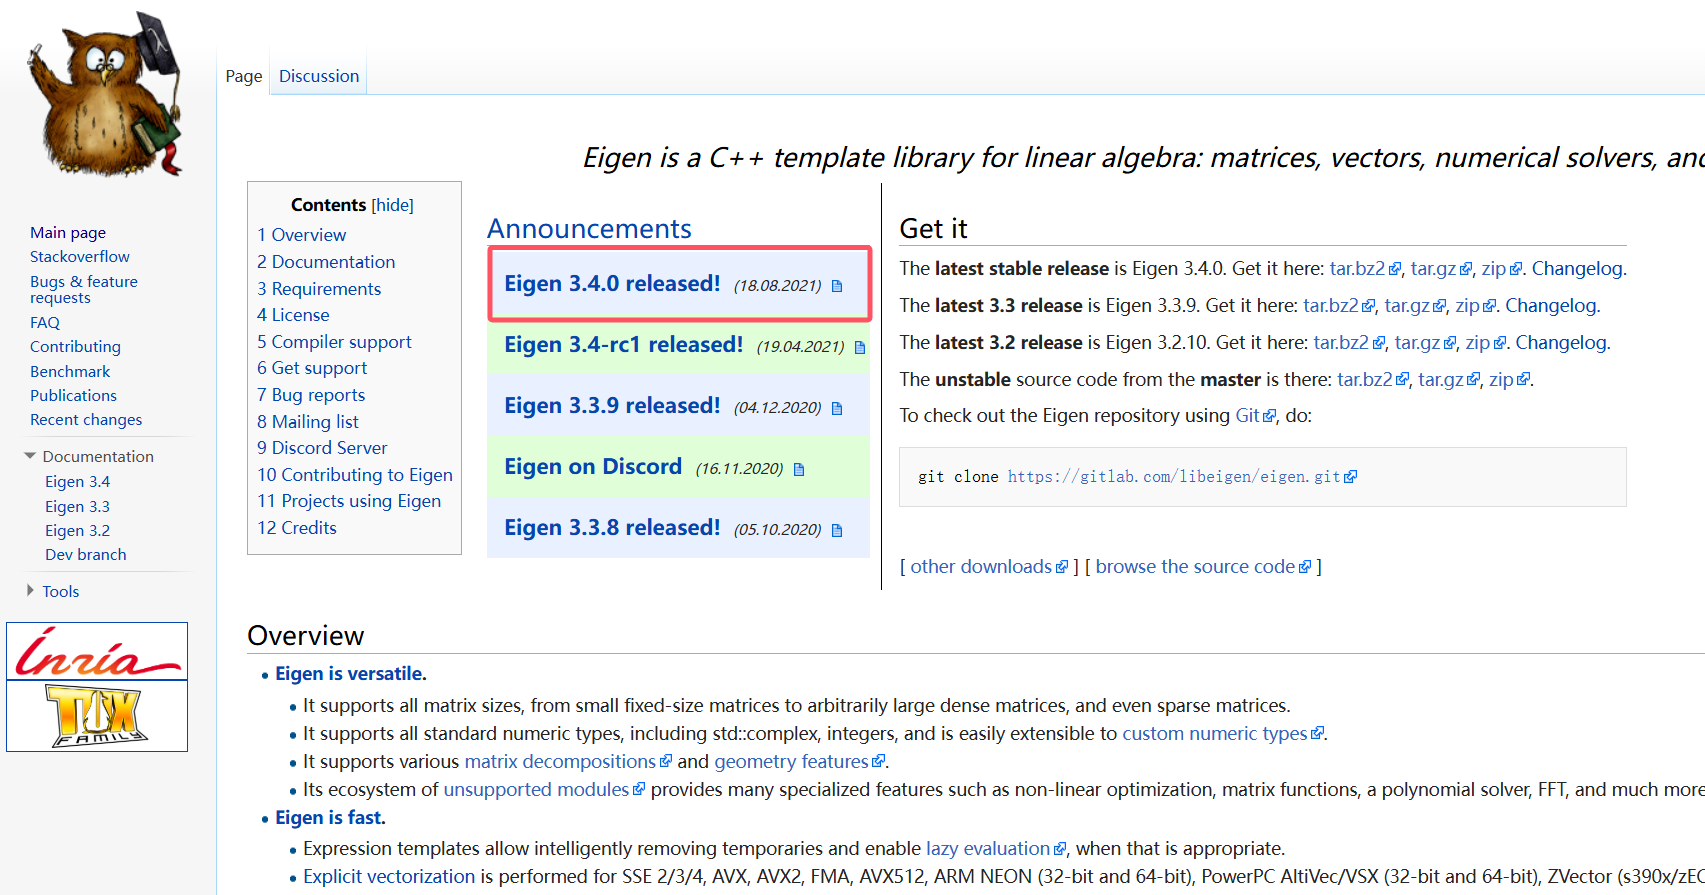Open the Eigen on Discord announcement
The height and width of the screenshot is (895, 1705).
click(593, 467)
